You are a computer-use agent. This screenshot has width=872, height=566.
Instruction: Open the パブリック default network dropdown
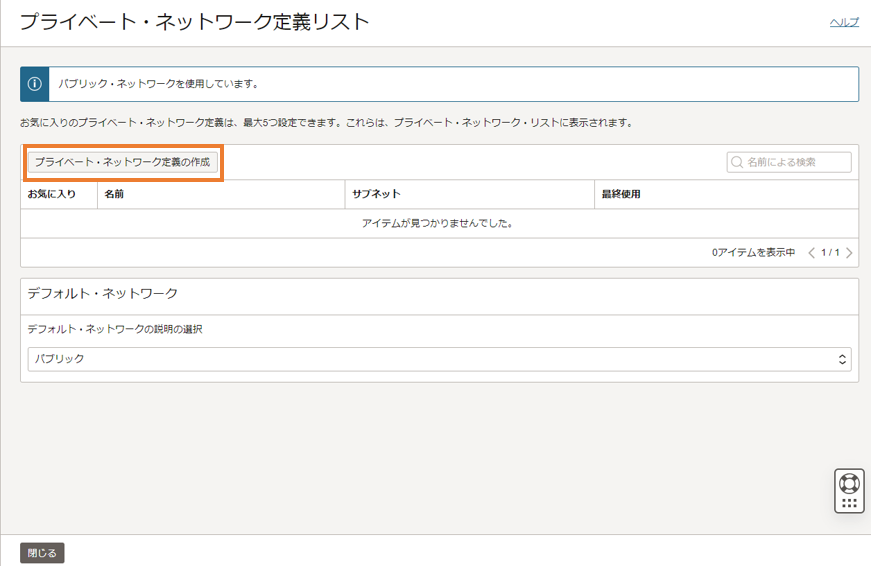[x=438, y=359]
